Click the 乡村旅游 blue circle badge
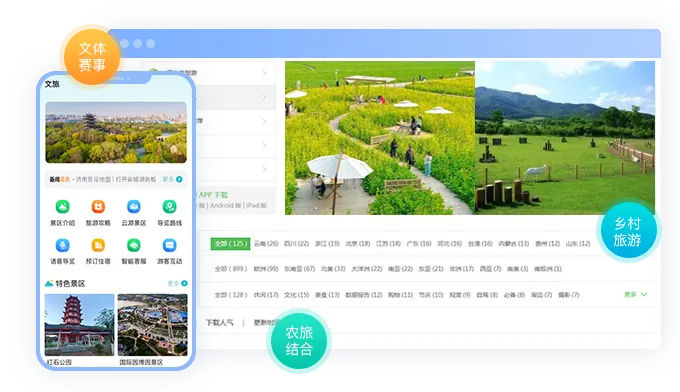 click(628, 231)
